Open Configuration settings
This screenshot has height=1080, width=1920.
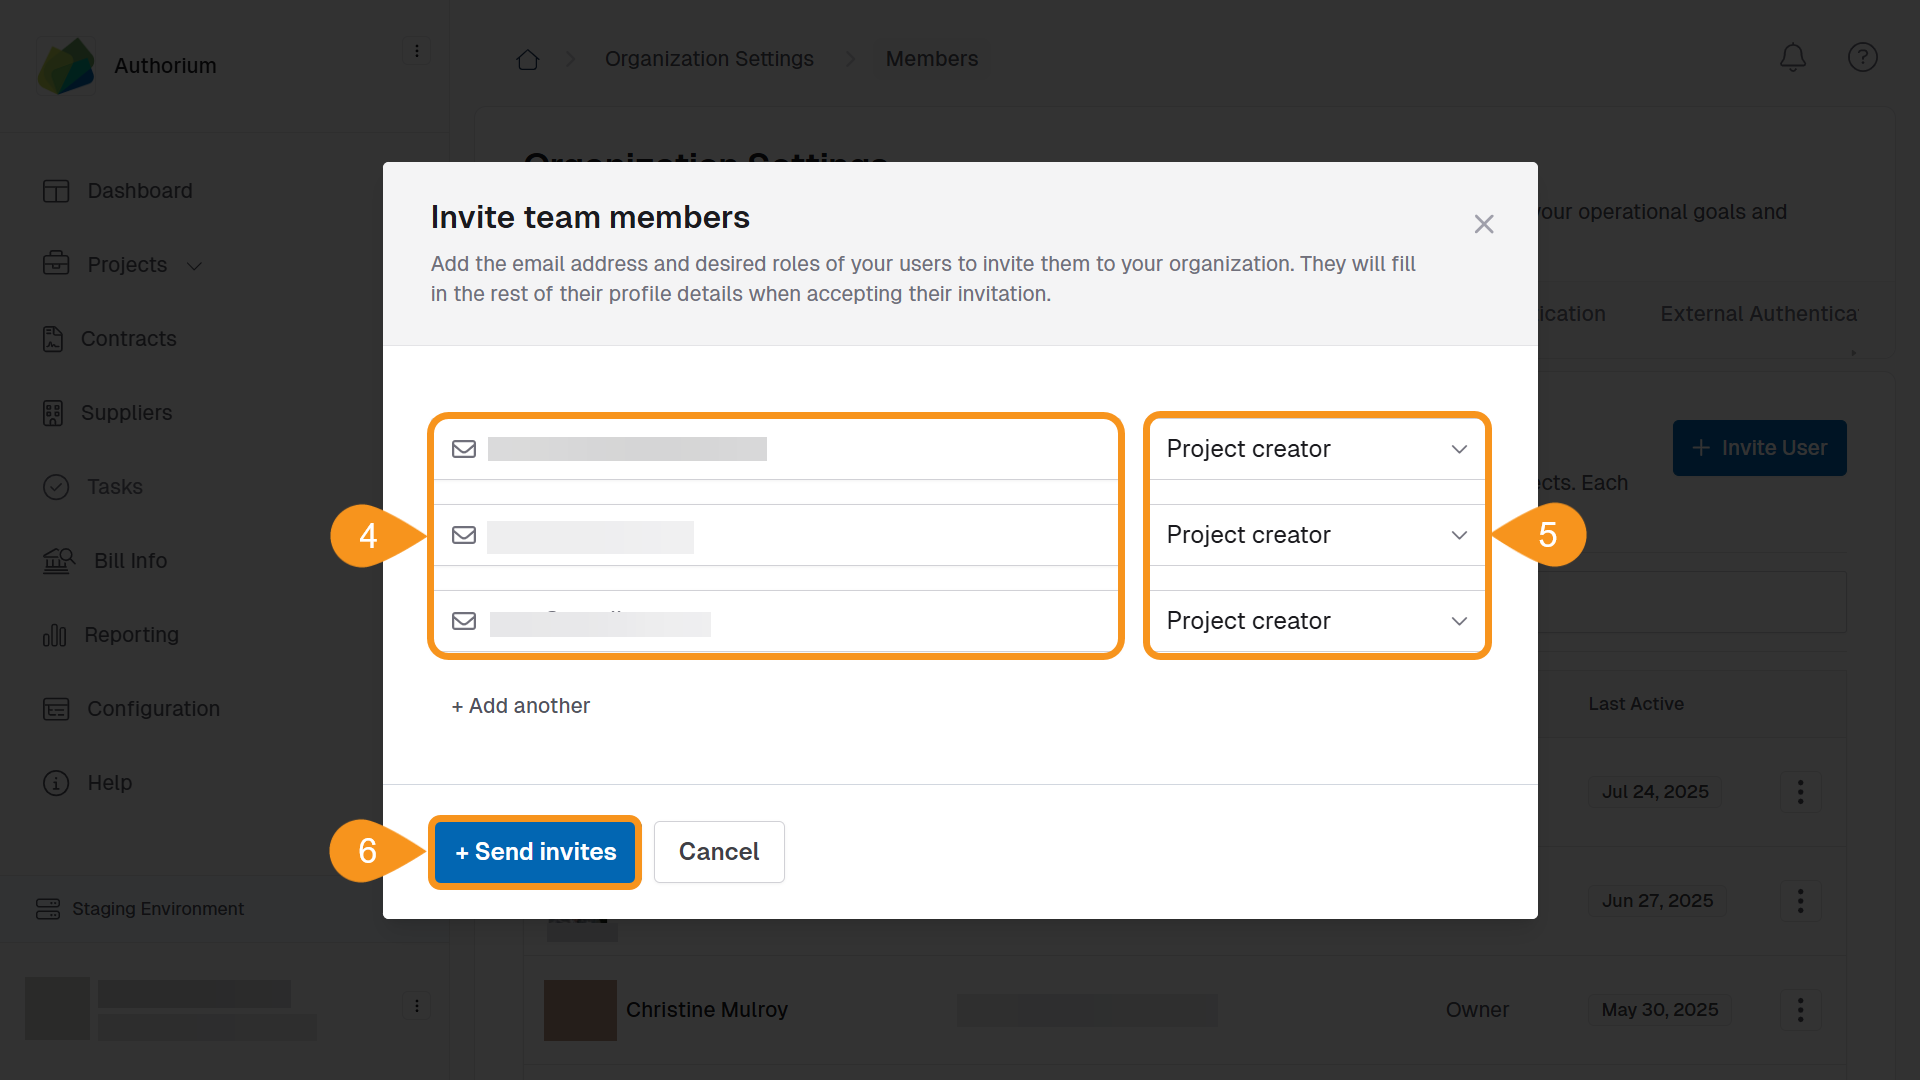tap(152, 708)
